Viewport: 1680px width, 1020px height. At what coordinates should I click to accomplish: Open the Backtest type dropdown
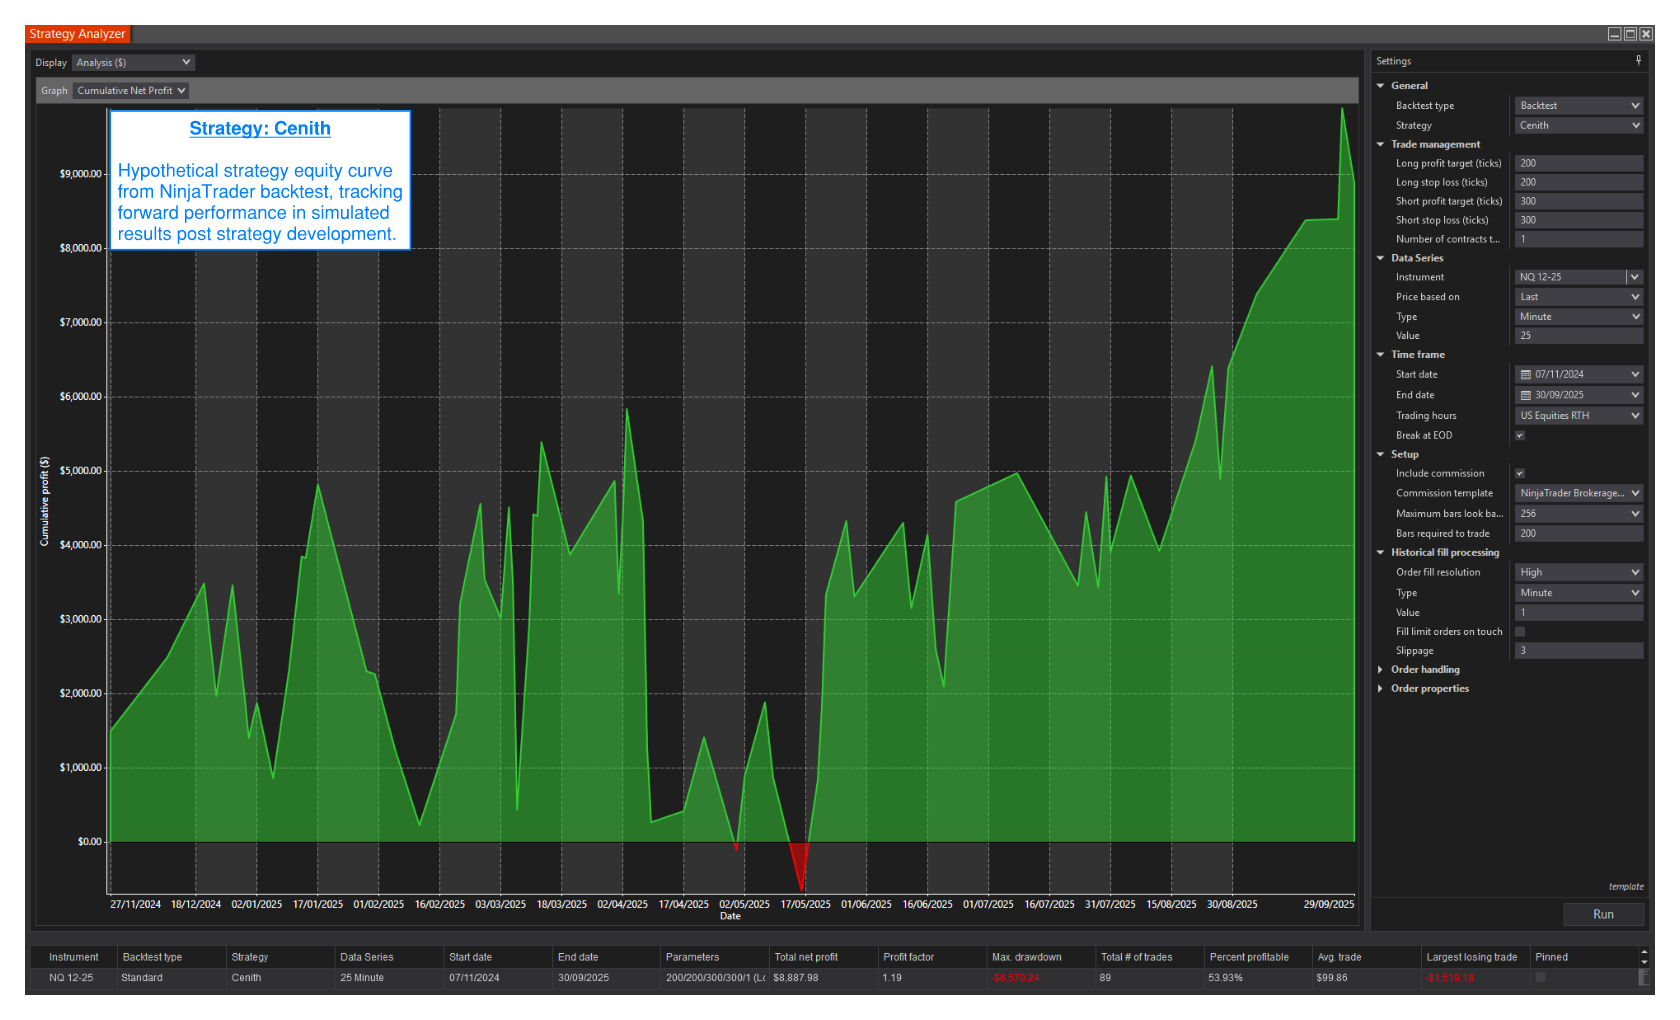pyautogui.click(x=1578, y=106)
